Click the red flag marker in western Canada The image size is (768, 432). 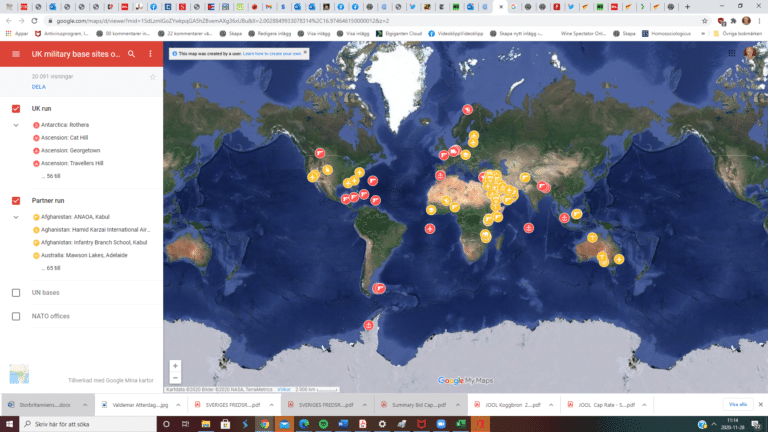click(320, 153)
